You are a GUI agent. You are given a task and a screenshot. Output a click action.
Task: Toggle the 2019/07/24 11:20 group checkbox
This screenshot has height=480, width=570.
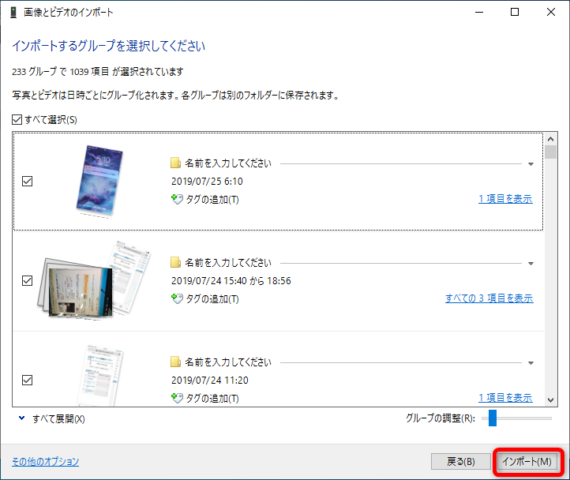pyautogui.click(x=27, y=380)
